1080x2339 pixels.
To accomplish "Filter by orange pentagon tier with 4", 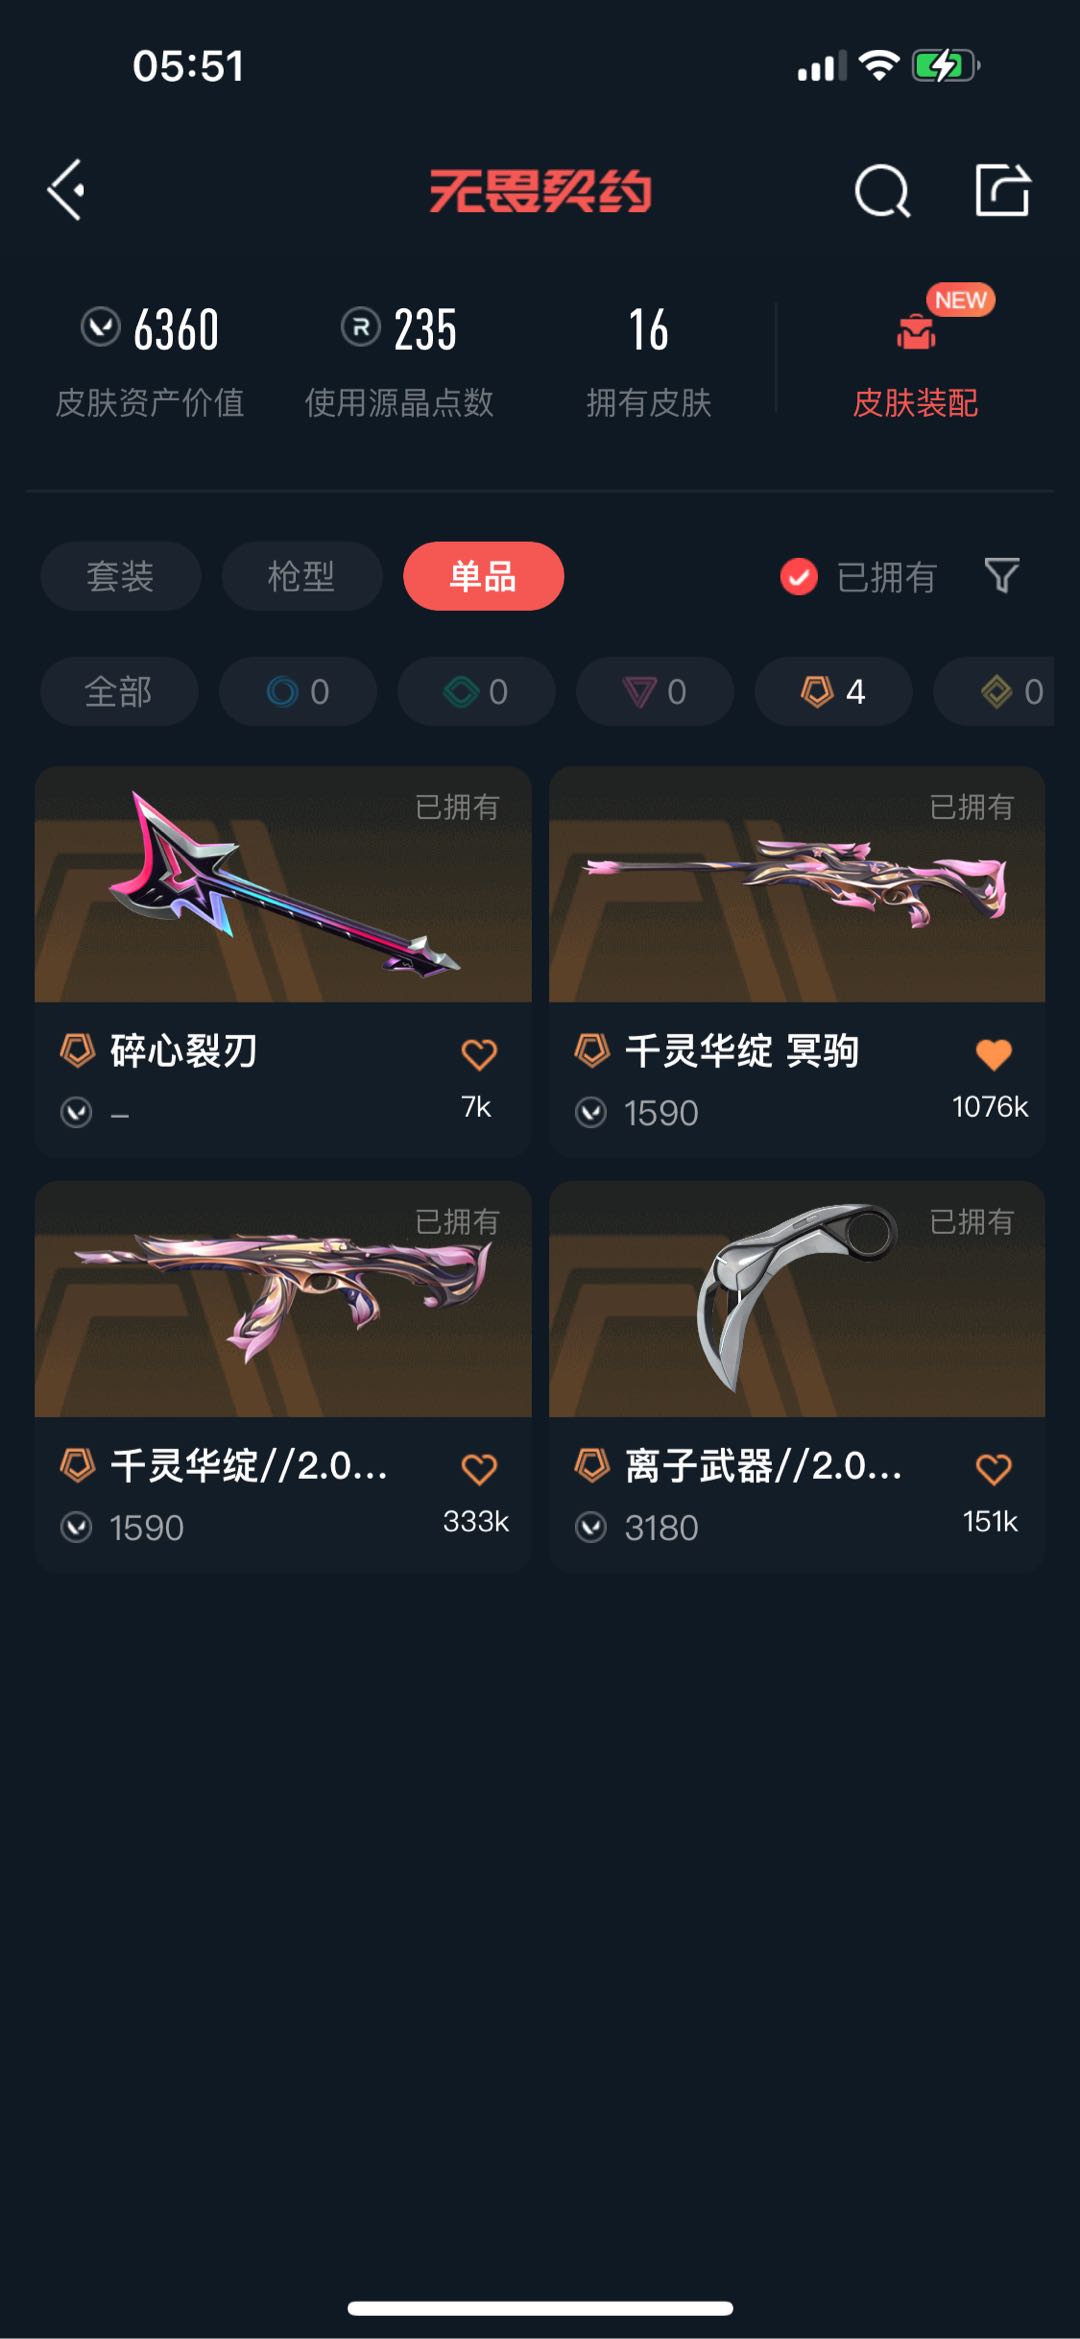I will coord(833,691).
